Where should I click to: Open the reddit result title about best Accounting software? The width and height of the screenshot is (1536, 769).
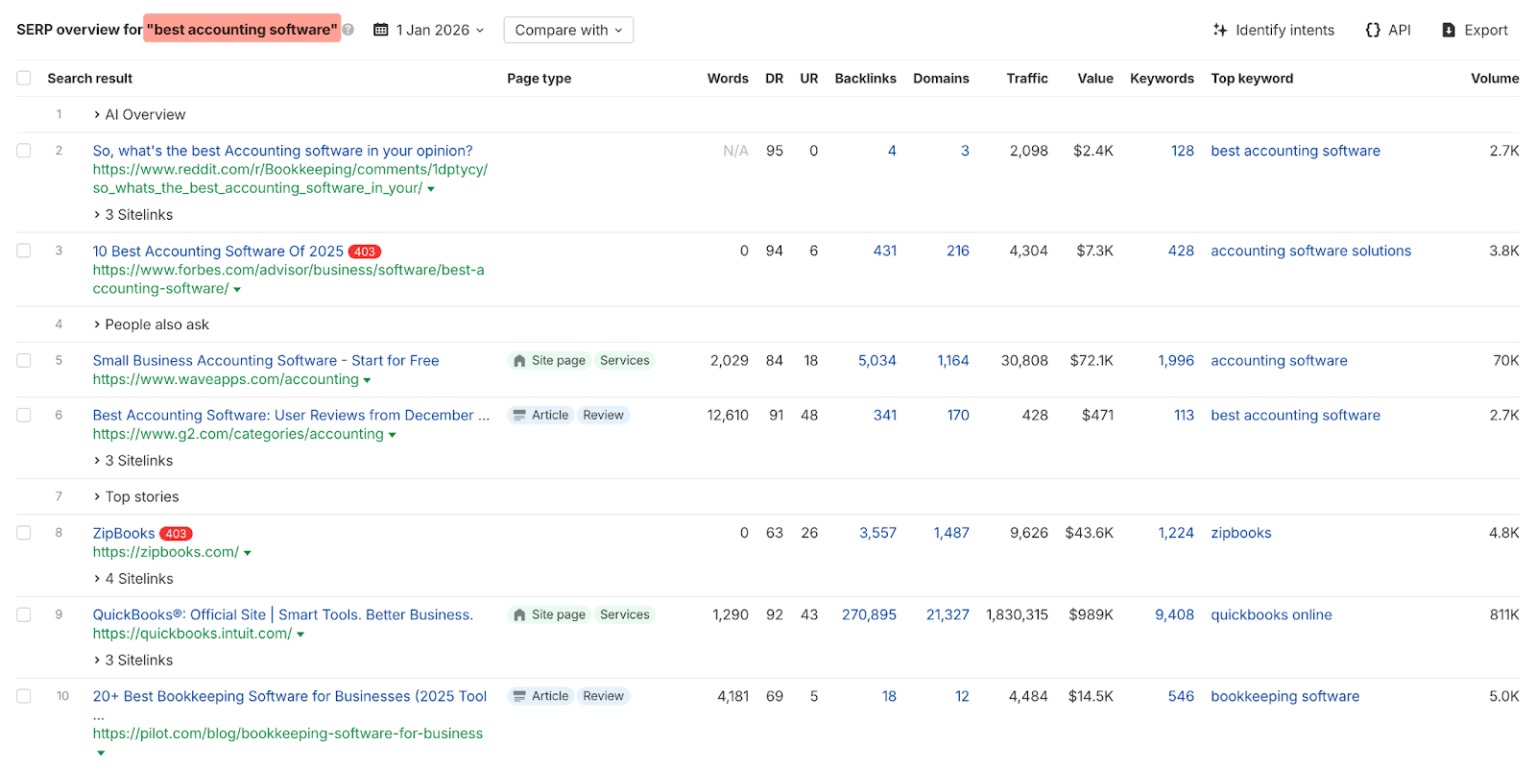[283, 151]
